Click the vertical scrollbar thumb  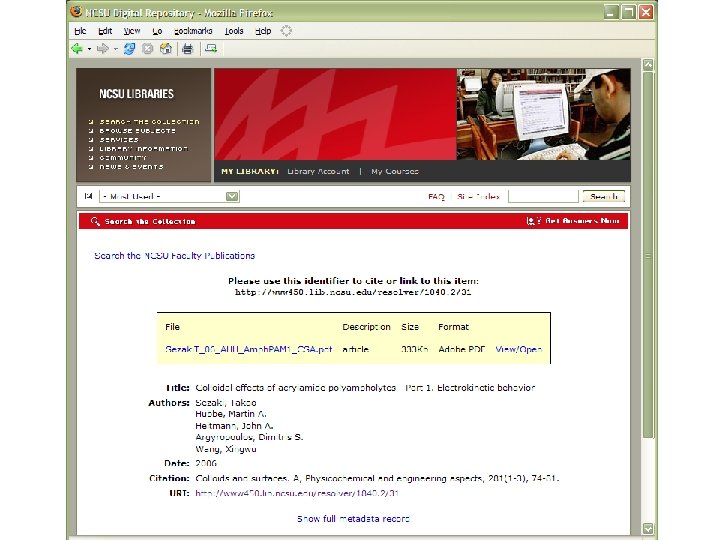click(x=648, y=255)
